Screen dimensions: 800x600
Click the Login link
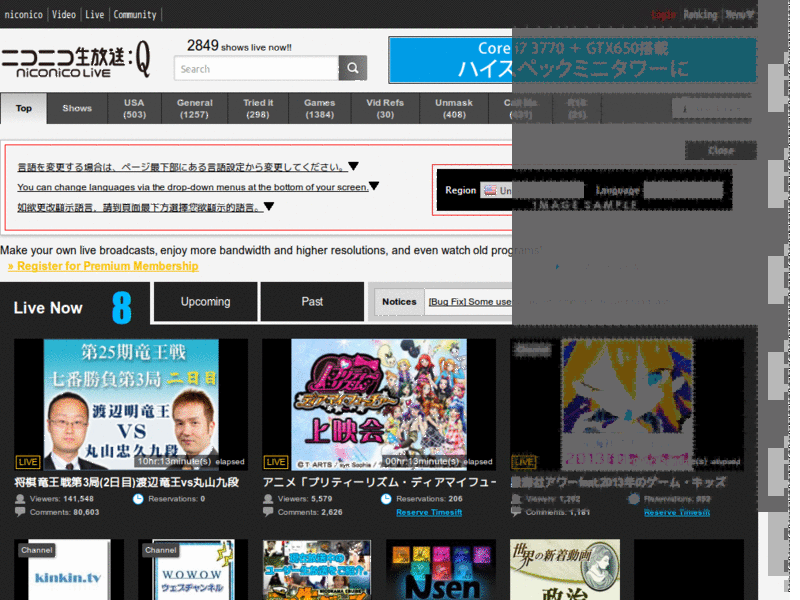[663, 15]
